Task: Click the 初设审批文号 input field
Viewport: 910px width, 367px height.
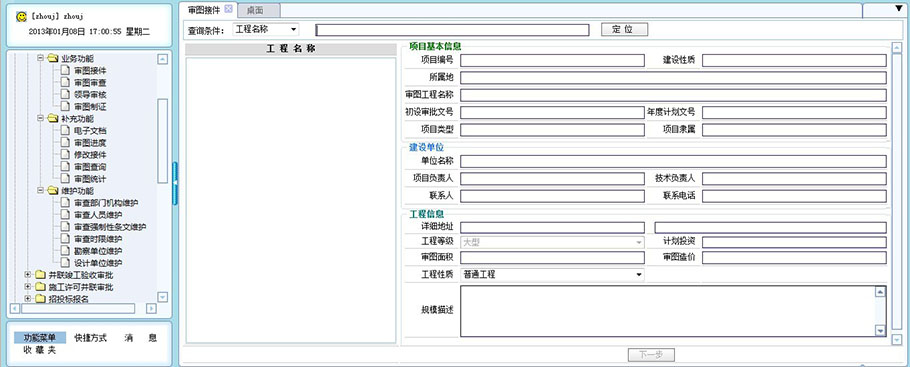Action: 552,113
